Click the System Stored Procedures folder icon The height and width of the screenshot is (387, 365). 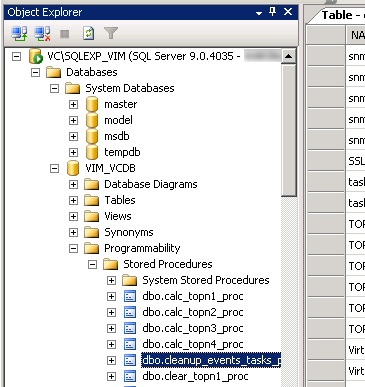129,280
